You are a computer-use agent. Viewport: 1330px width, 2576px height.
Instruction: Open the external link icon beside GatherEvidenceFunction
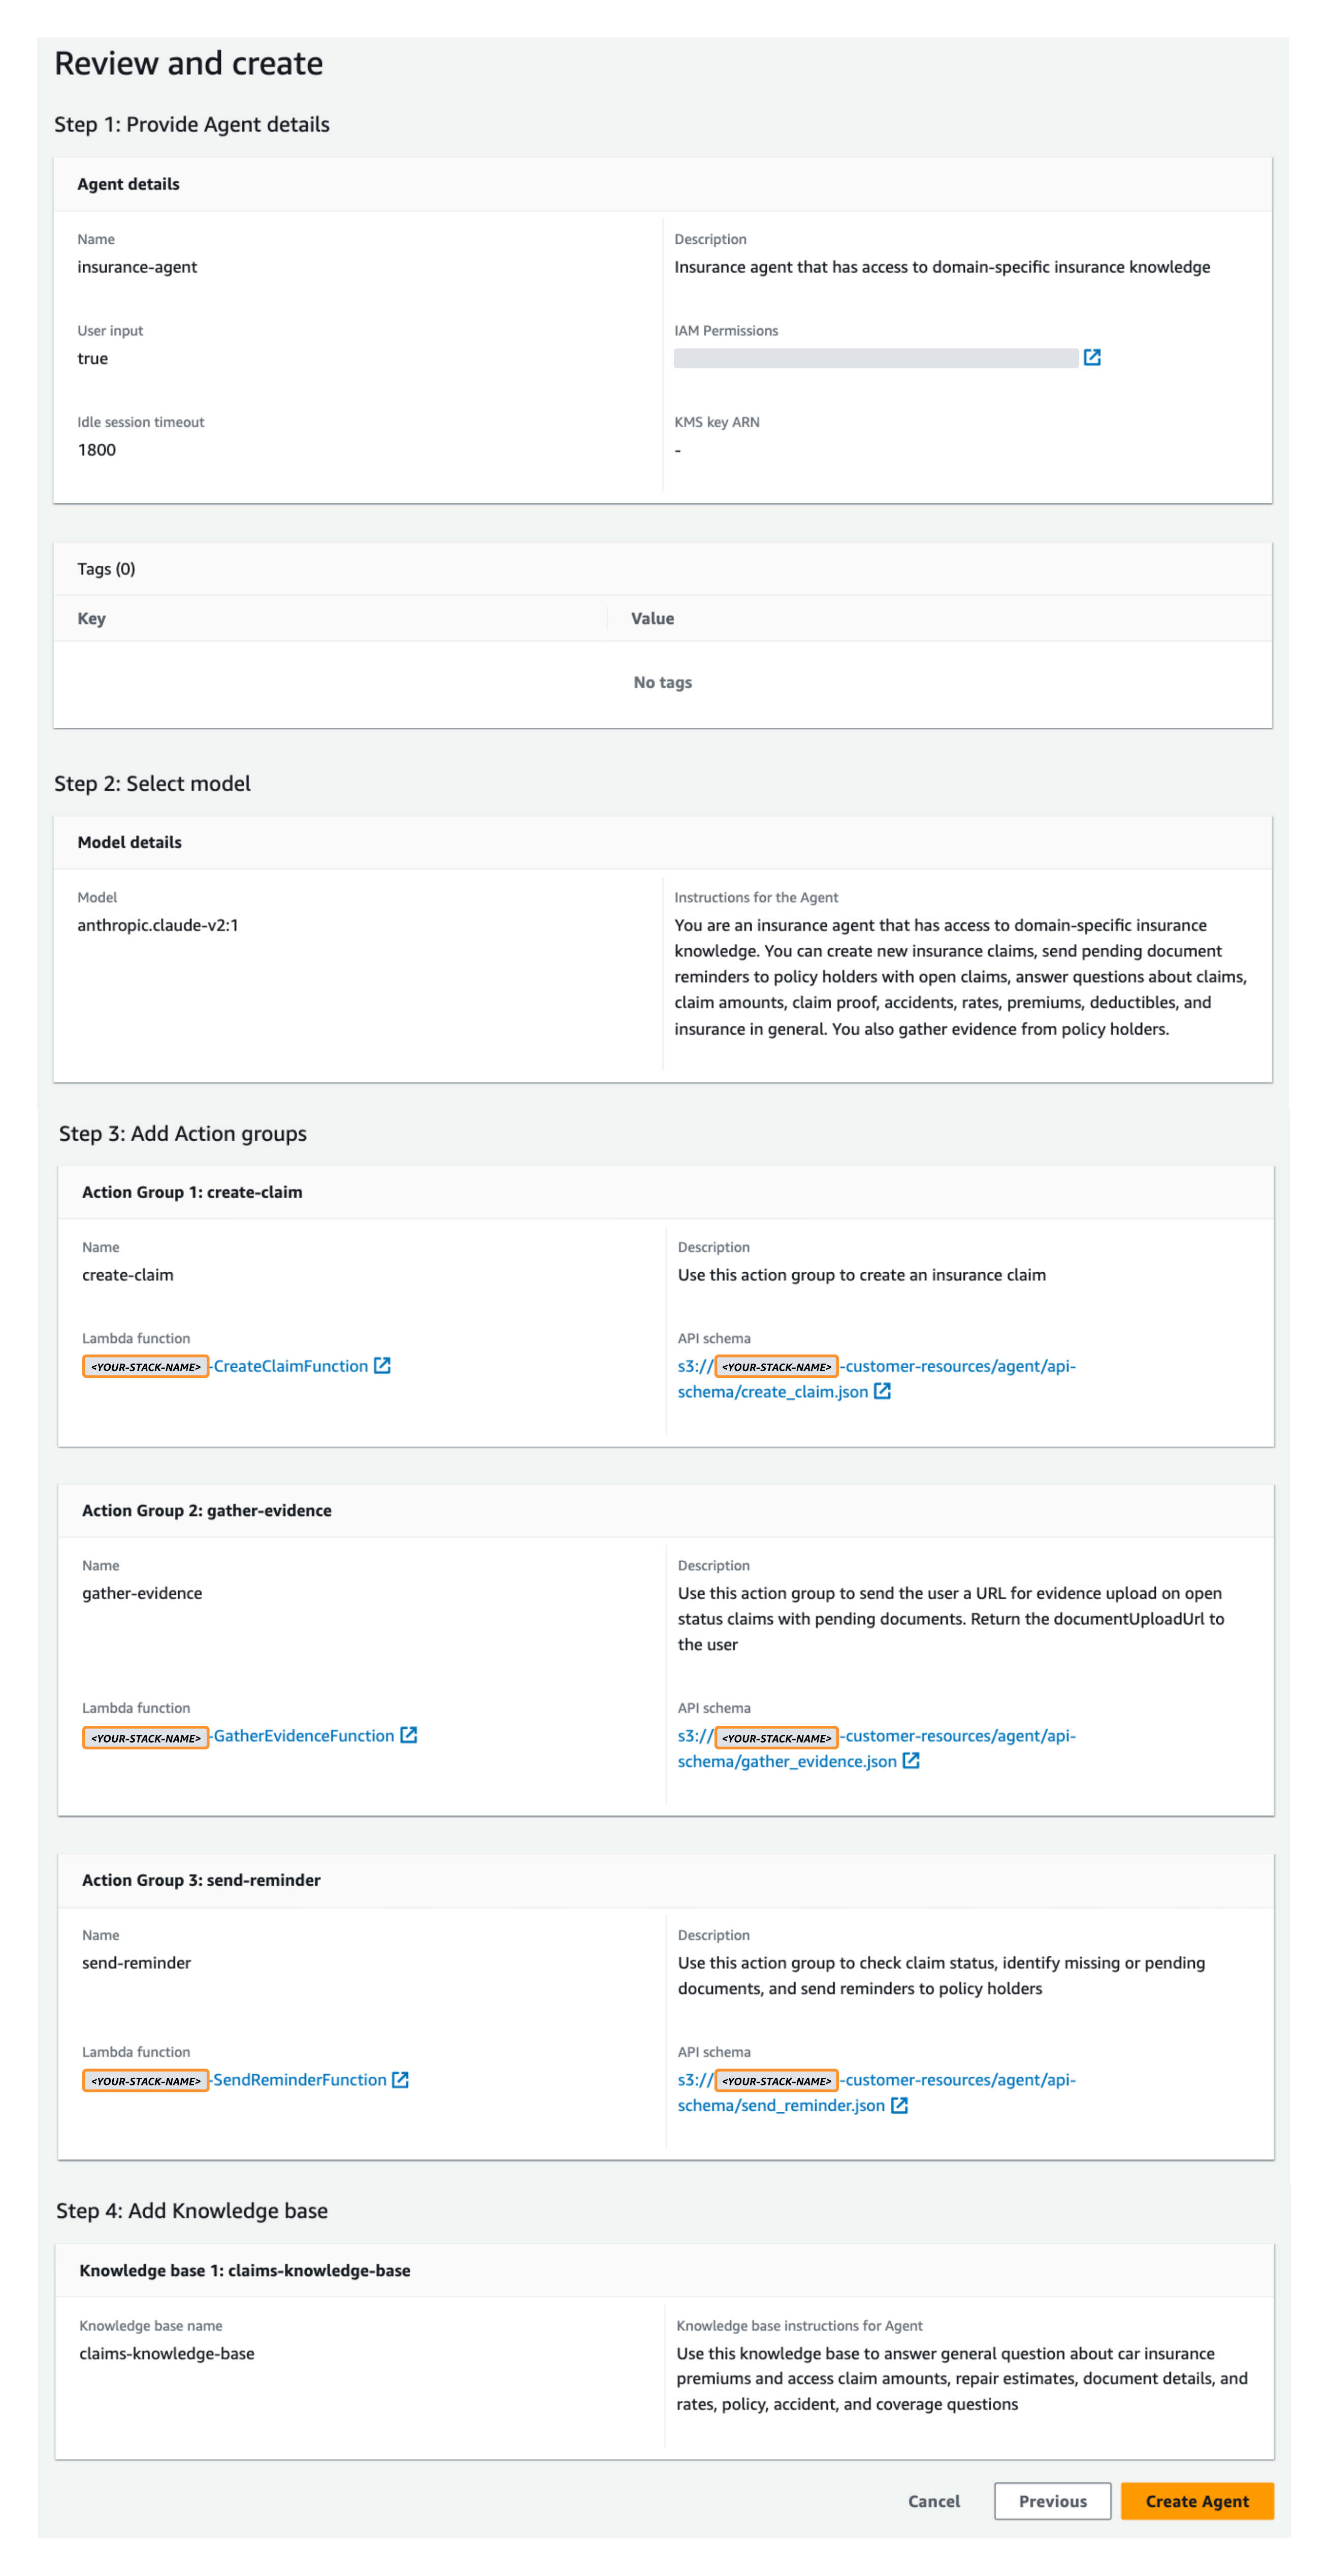pyautogui.click(x=408, y=1735)
